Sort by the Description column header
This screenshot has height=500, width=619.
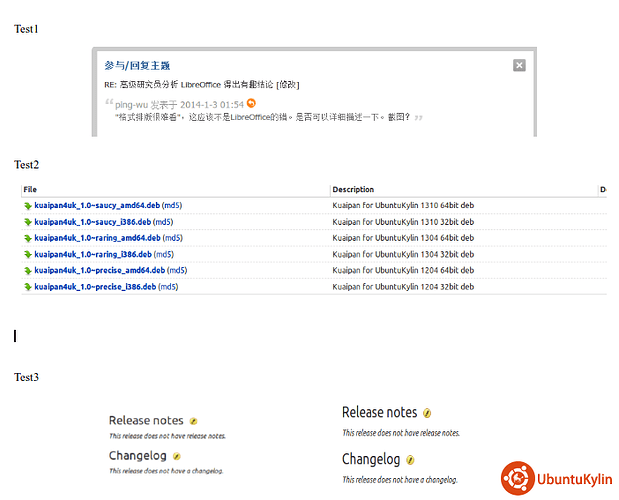tap(353, 189)
